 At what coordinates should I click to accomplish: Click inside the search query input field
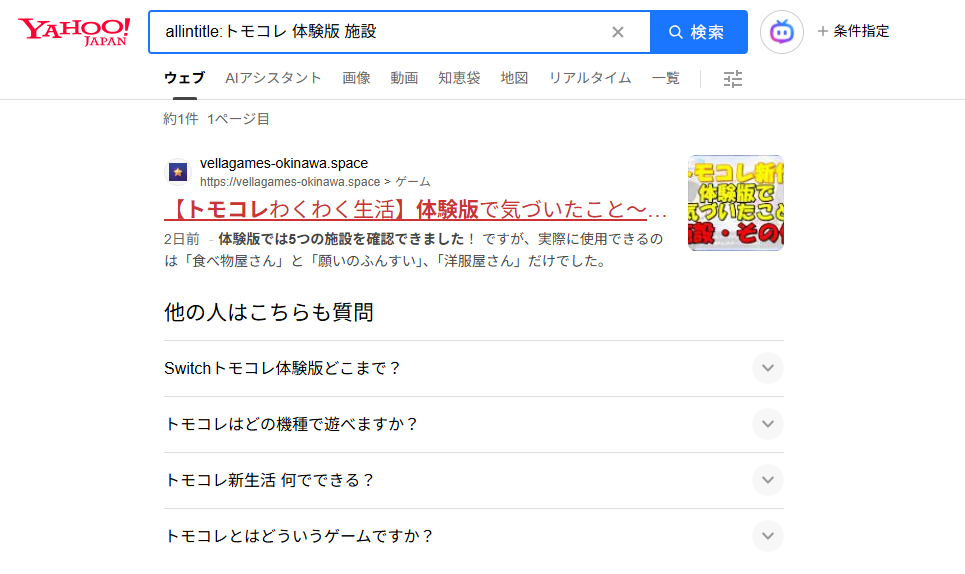(380, 32)
